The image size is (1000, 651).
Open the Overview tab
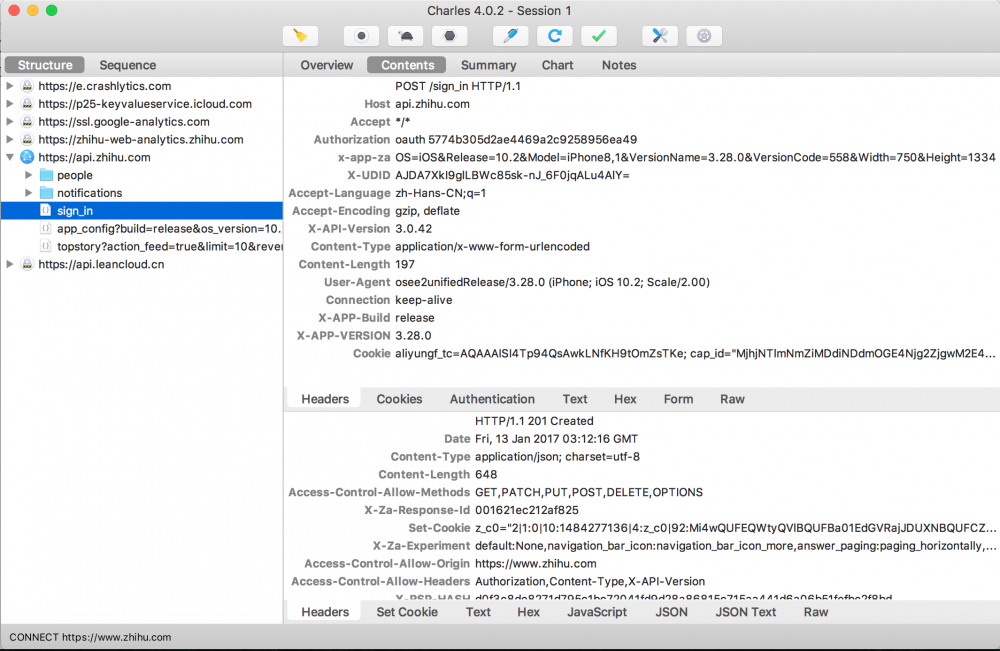coord(327,65)
